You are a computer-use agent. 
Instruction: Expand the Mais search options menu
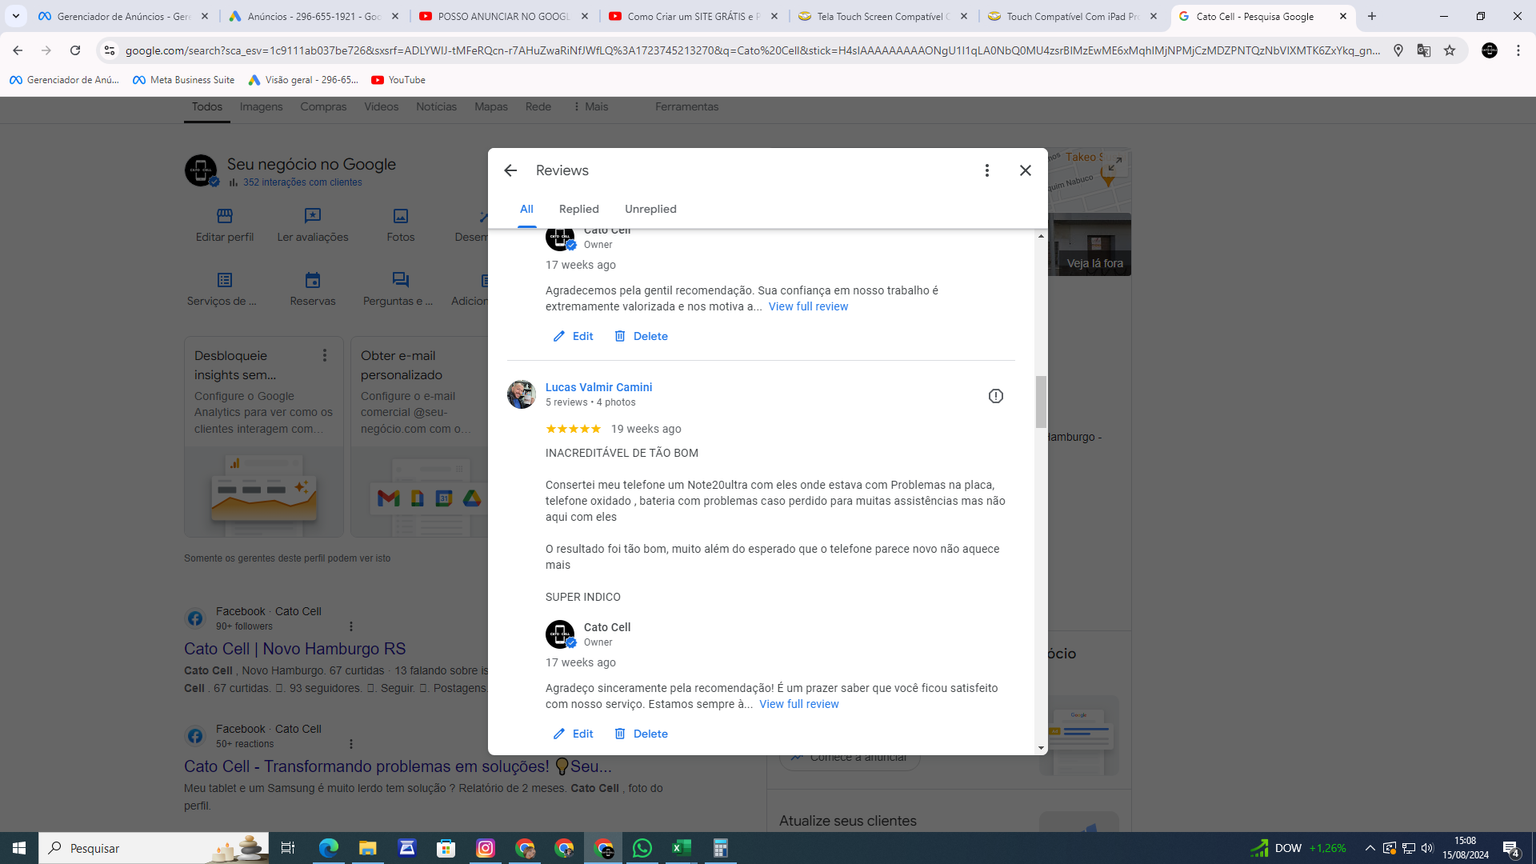[590, 107]
